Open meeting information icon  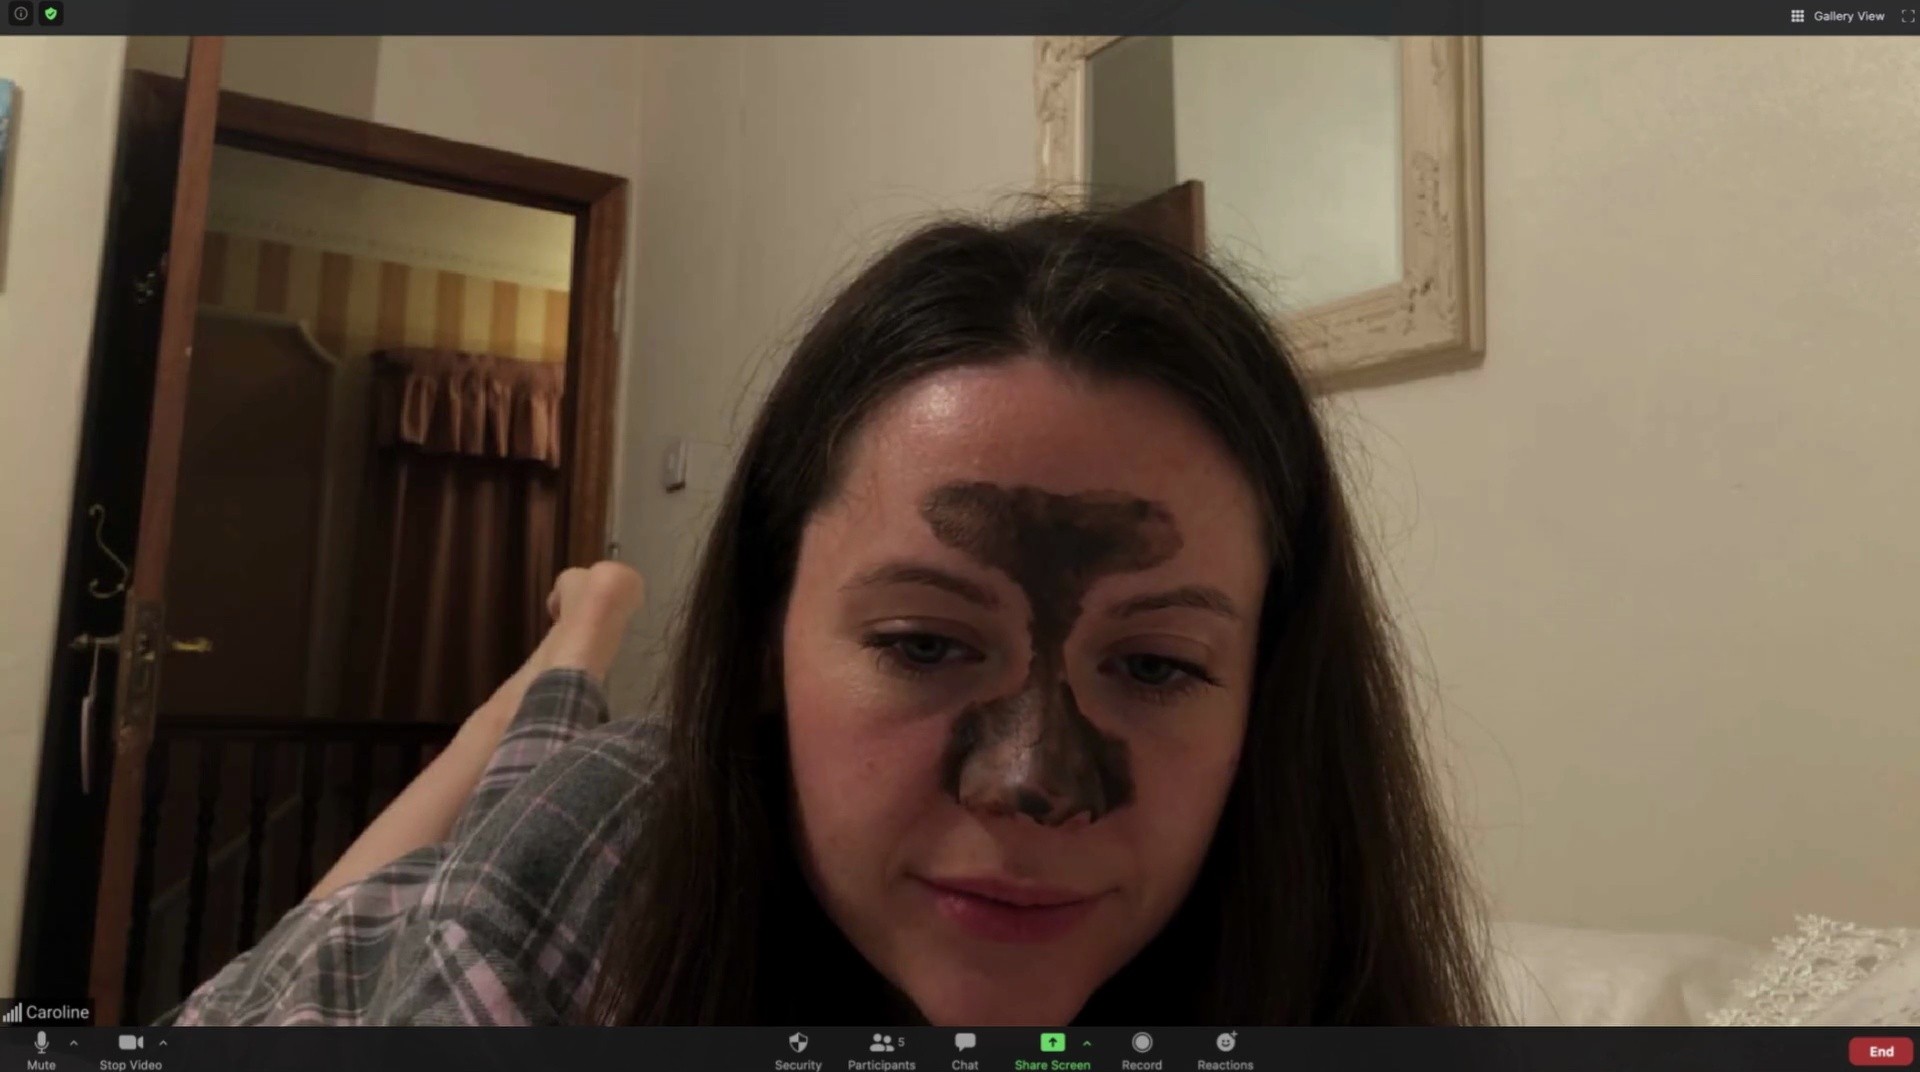click(20, 14)
